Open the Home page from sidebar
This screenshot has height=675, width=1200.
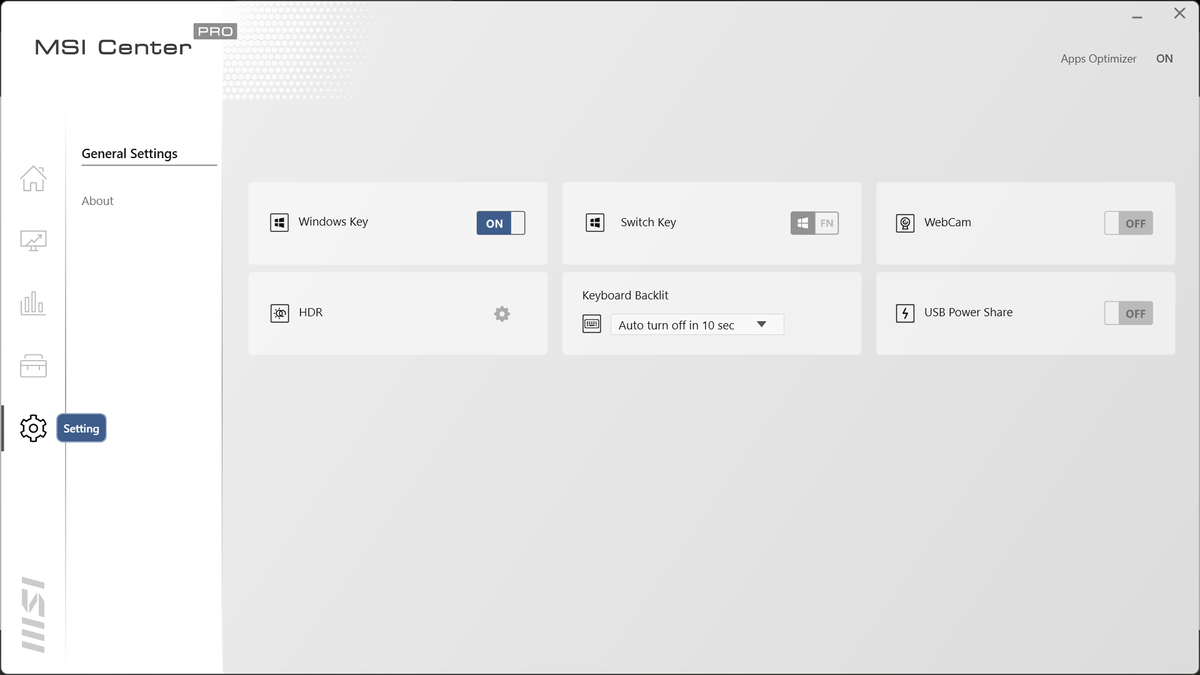(33, 178)
